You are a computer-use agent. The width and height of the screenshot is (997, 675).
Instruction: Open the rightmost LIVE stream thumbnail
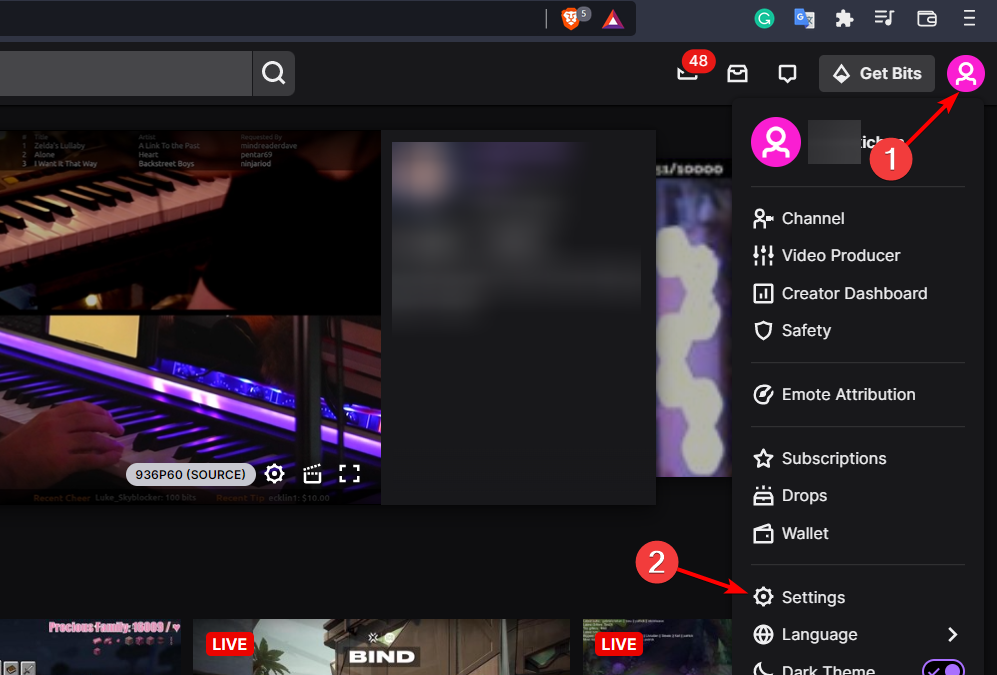tap(657, 647)
